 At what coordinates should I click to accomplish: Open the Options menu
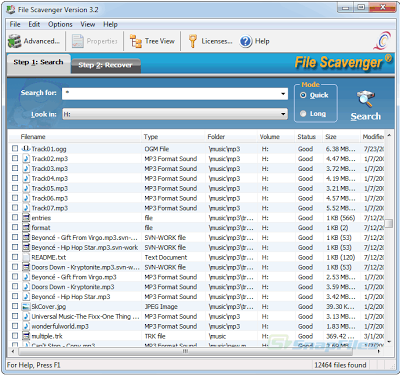click(60, 24)
